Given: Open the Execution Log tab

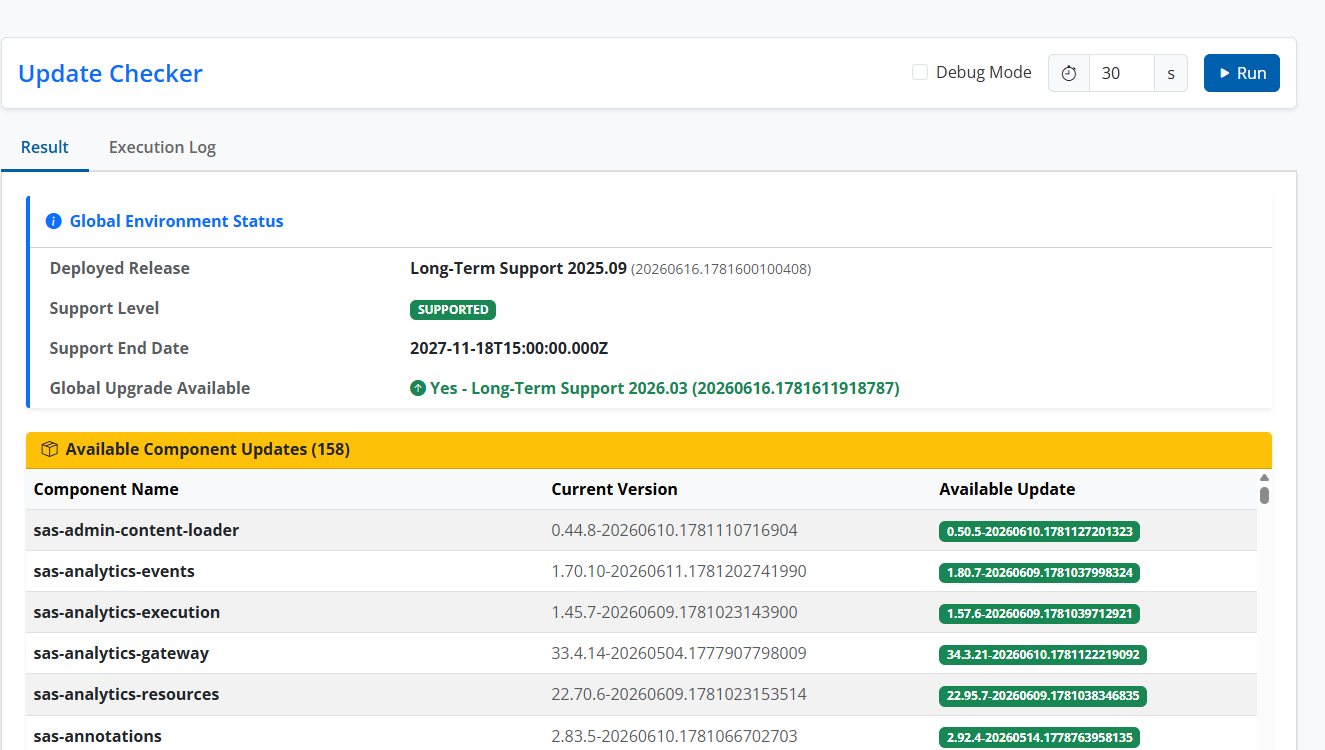Looking at the screenshot, I should (162, 147).
